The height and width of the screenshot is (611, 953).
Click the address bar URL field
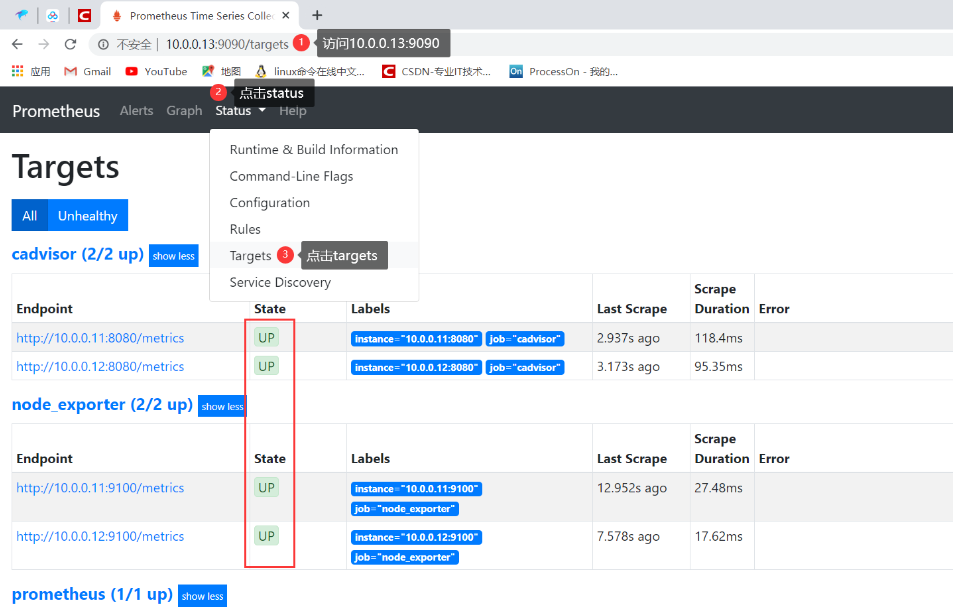(227, 44)
